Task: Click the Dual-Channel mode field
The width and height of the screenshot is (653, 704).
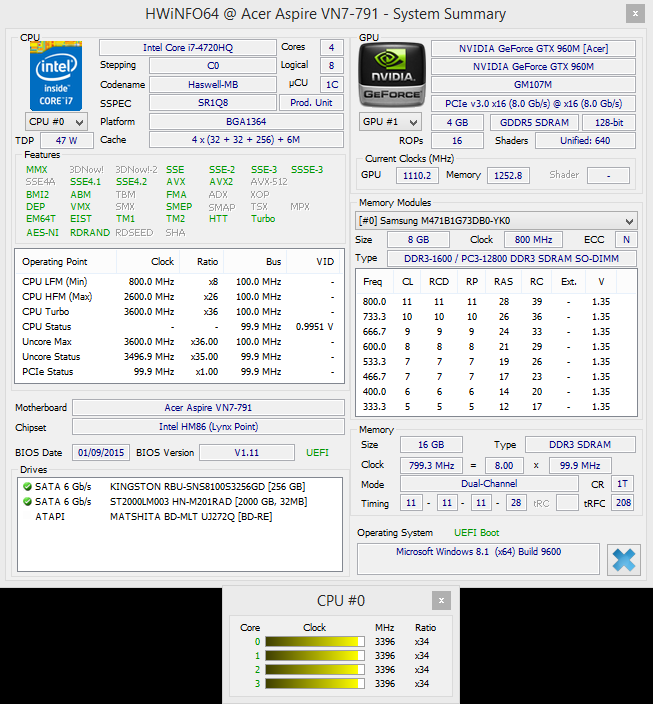Action: 489,484
